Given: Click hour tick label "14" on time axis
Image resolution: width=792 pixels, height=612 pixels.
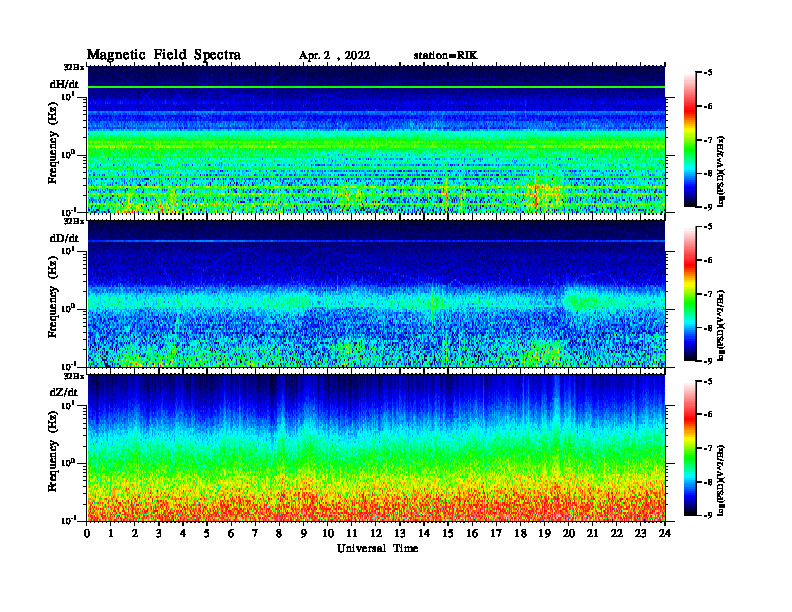Looking at the screenshot, I should (424, 533).
